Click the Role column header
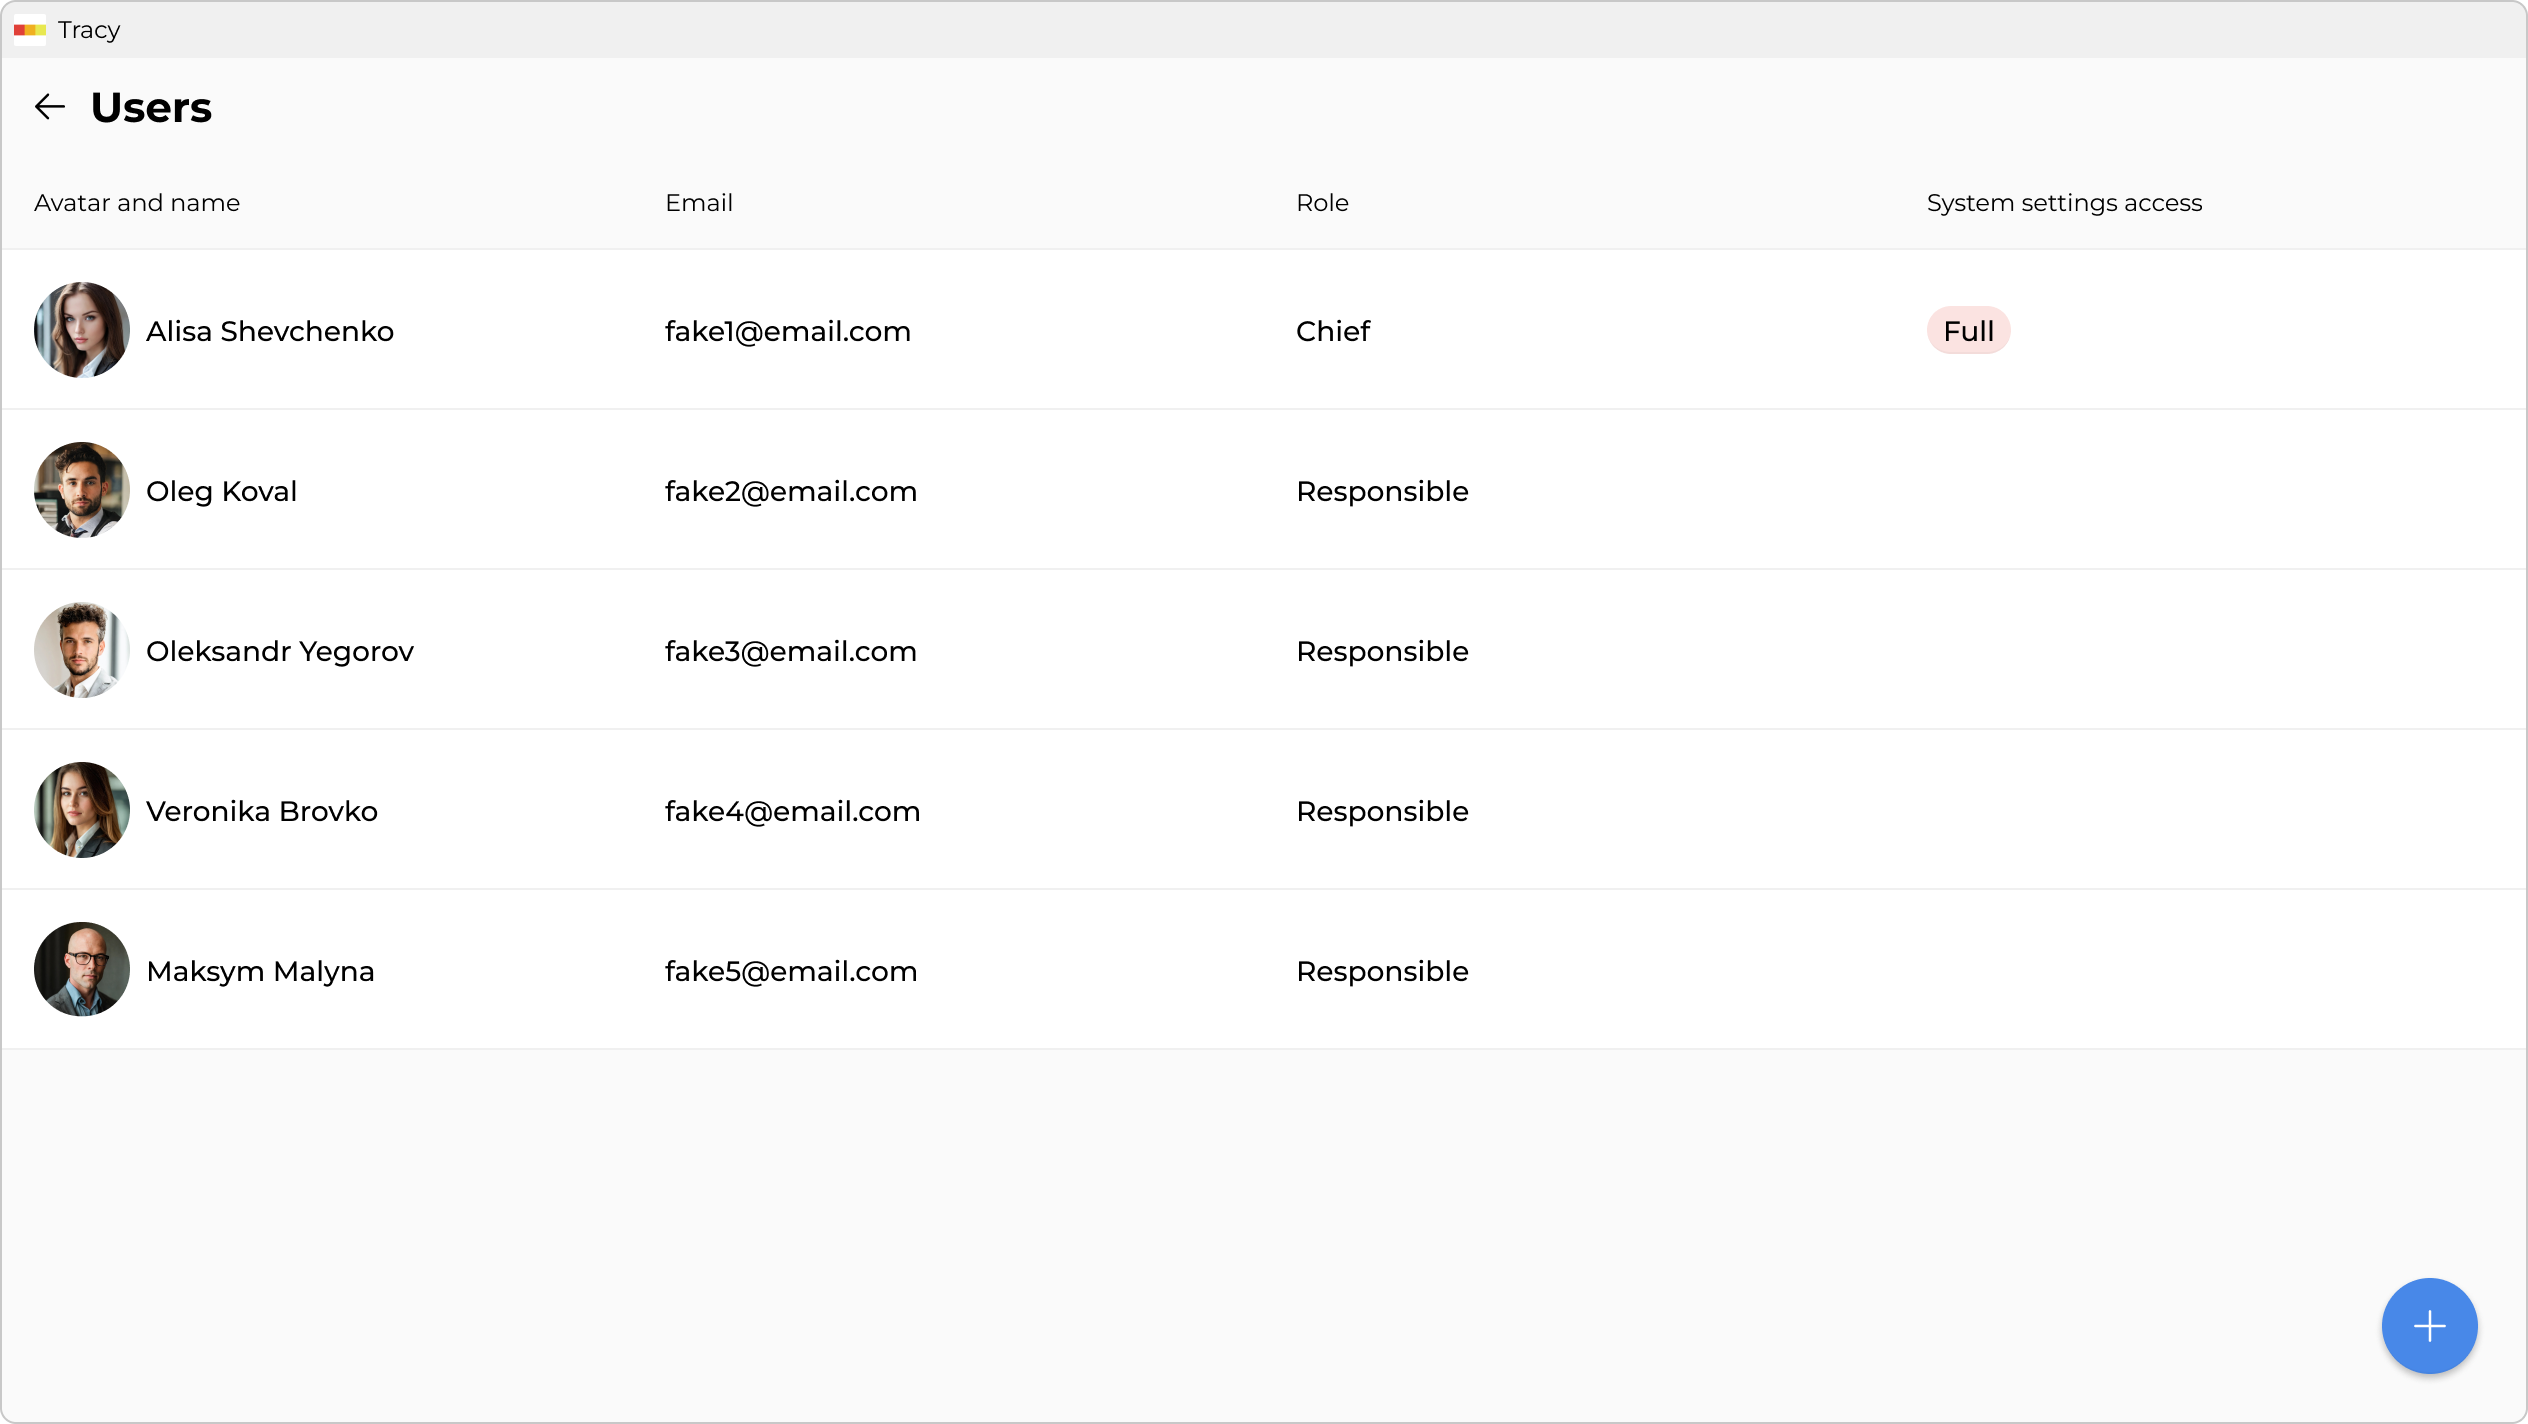2528x1424 pixels. tap(1321, 203)
